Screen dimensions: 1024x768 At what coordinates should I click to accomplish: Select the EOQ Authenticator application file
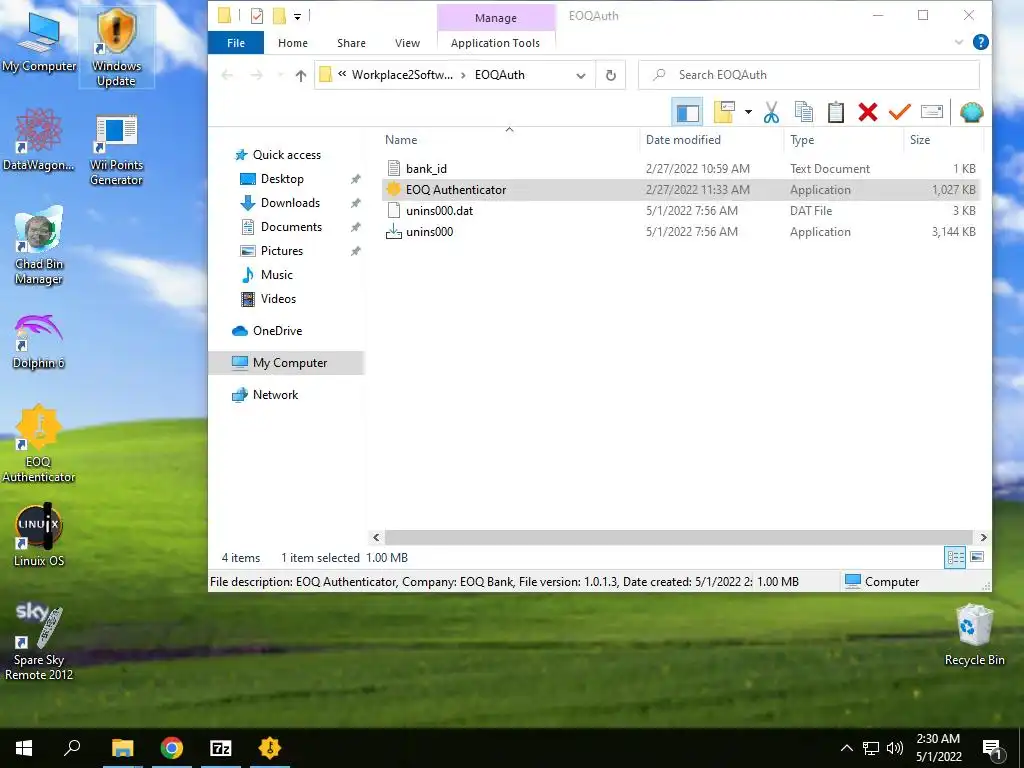(680, 189)
